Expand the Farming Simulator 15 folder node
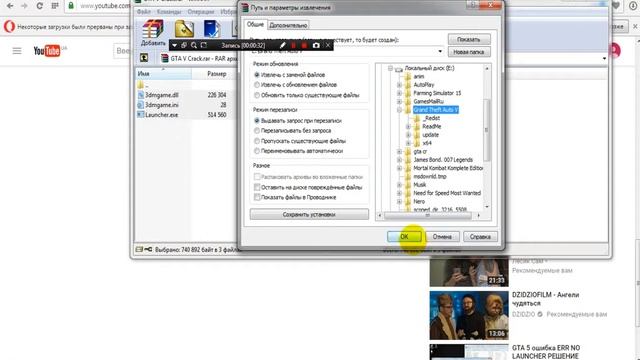Image resolution: width=640 pixels, height=360 pixels. 399,93
